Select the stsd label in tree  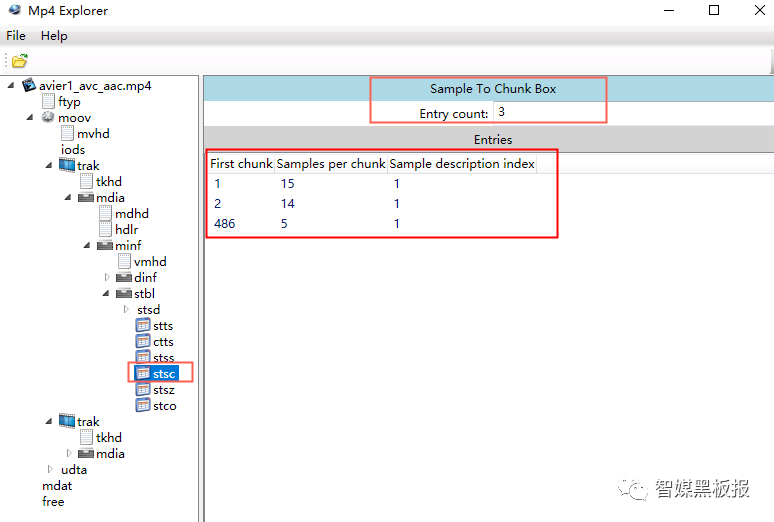[x=149, y=310]
